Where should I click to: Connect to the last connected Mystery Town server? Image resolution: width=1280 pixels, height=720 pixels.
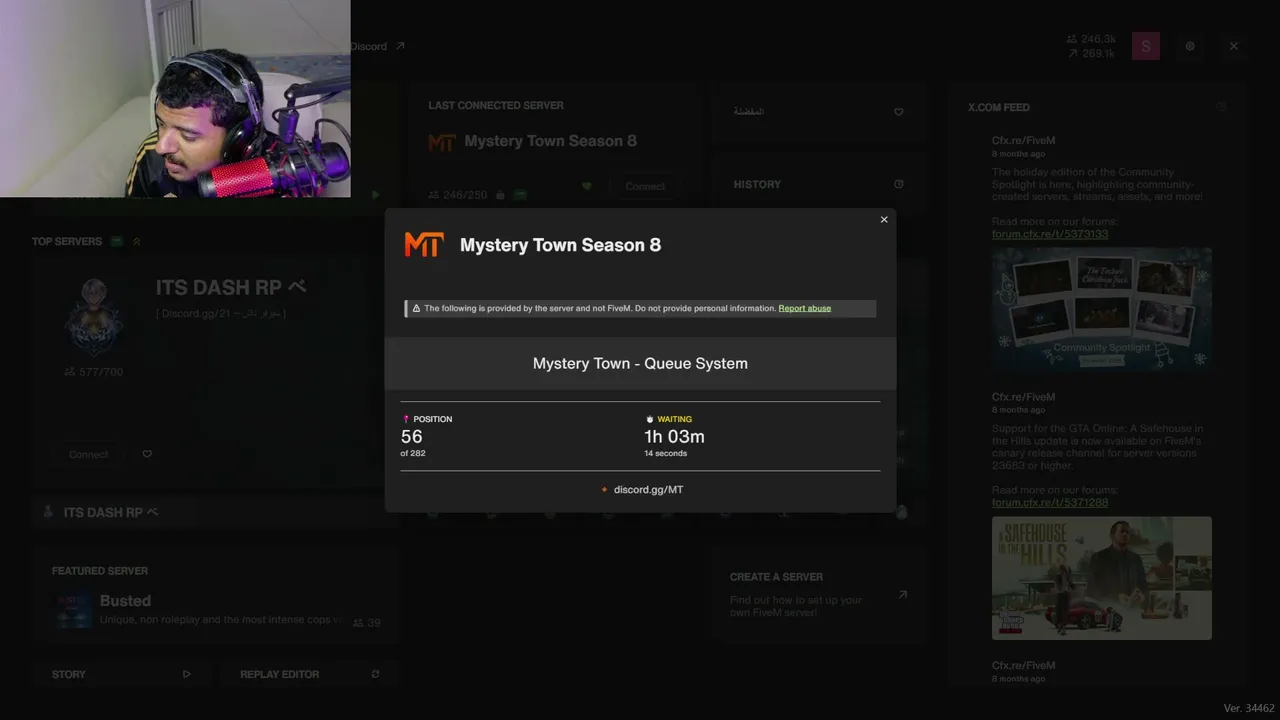(645, 186)
